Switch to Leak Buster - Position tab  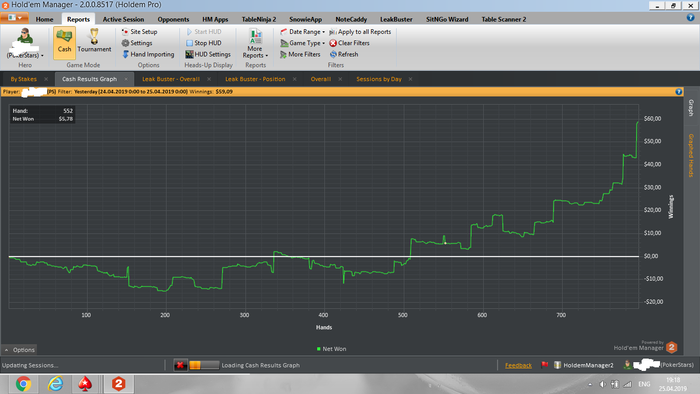point(255,79)
